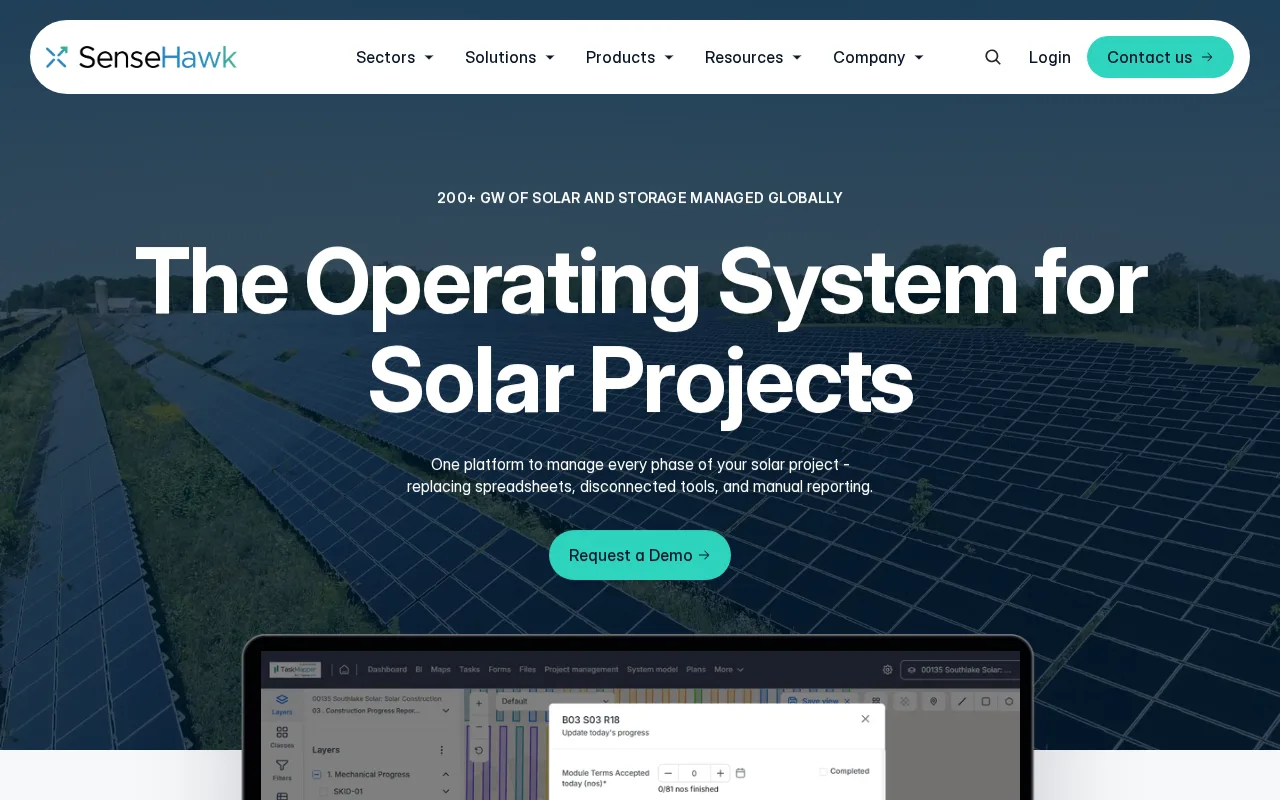Open the Filters sidebar panel icon

[x=282, y=770]
